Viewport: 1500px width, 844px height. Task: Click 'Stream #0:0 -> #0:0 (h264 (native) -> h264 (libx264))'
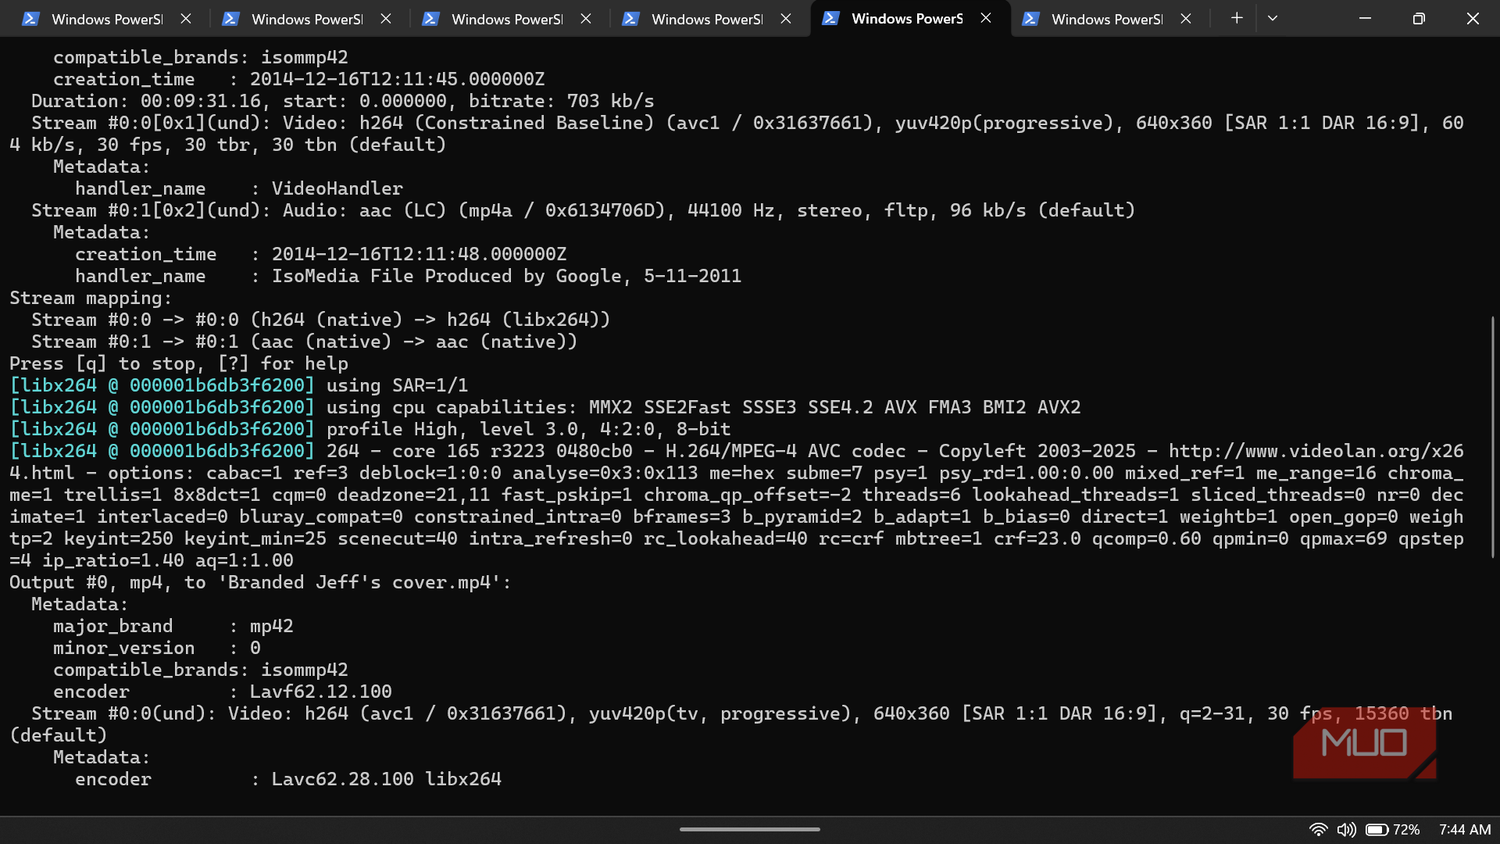click(320, 320)
